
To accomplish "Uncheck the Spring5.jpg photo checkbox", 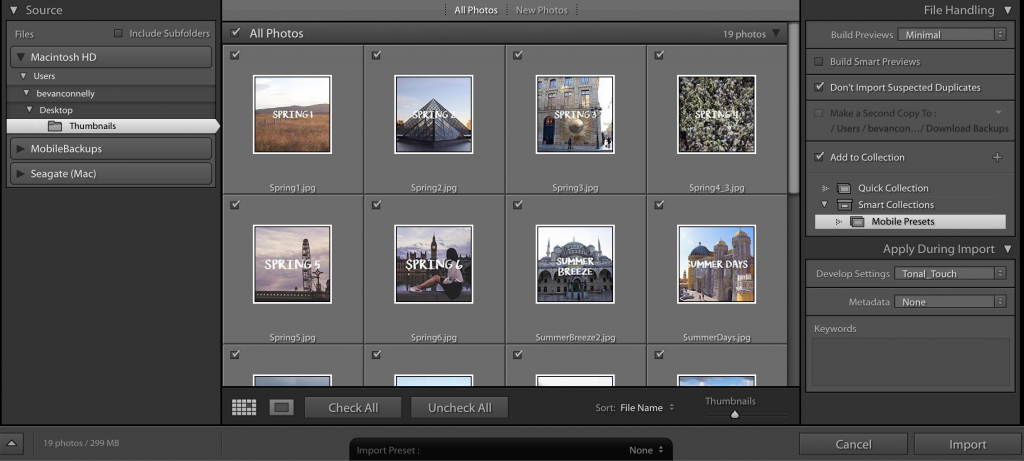I will click(235, 205).
